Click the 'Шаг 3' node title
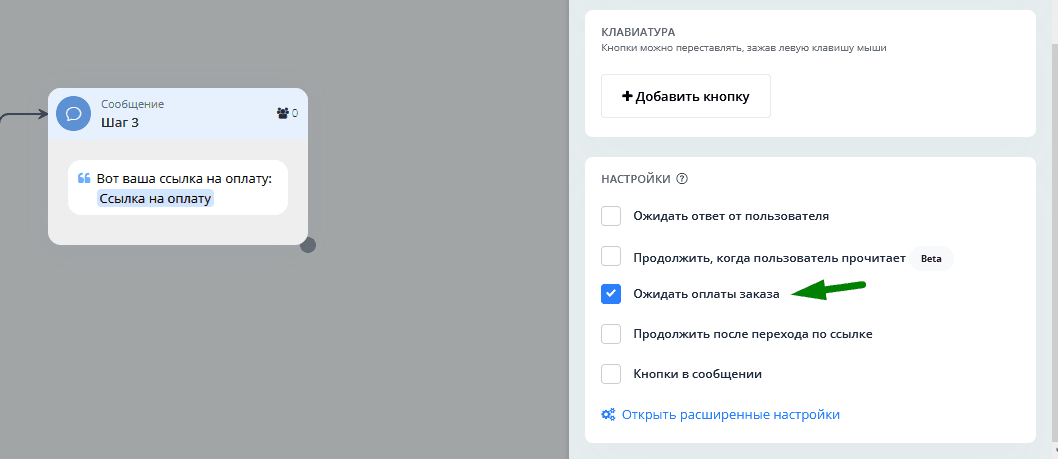The image size is (1058, 459). [x=120, y=122]
